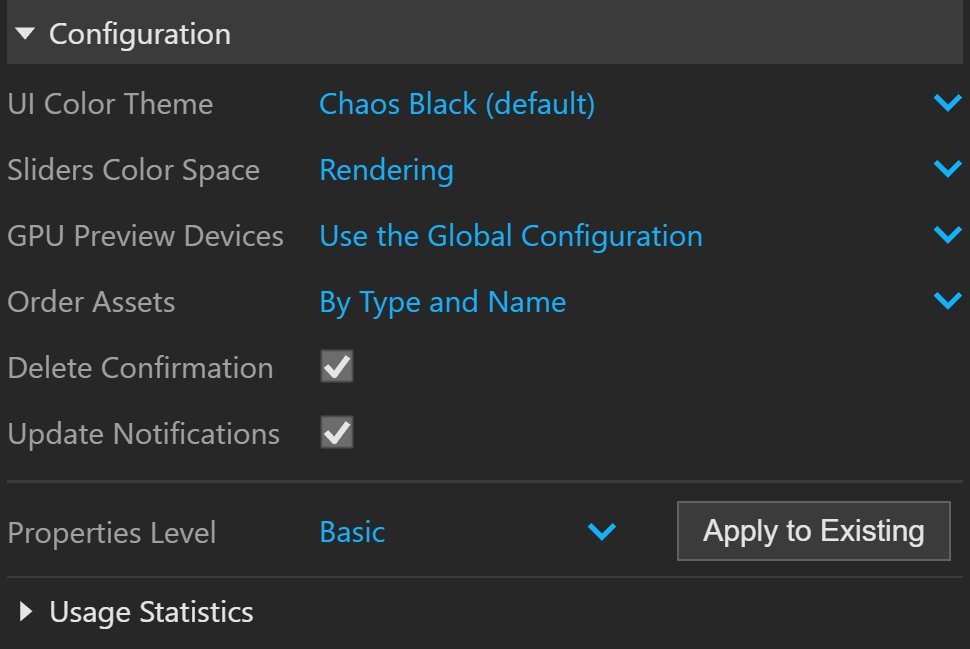Open the Use the Global Configuration dropdown

640,236
